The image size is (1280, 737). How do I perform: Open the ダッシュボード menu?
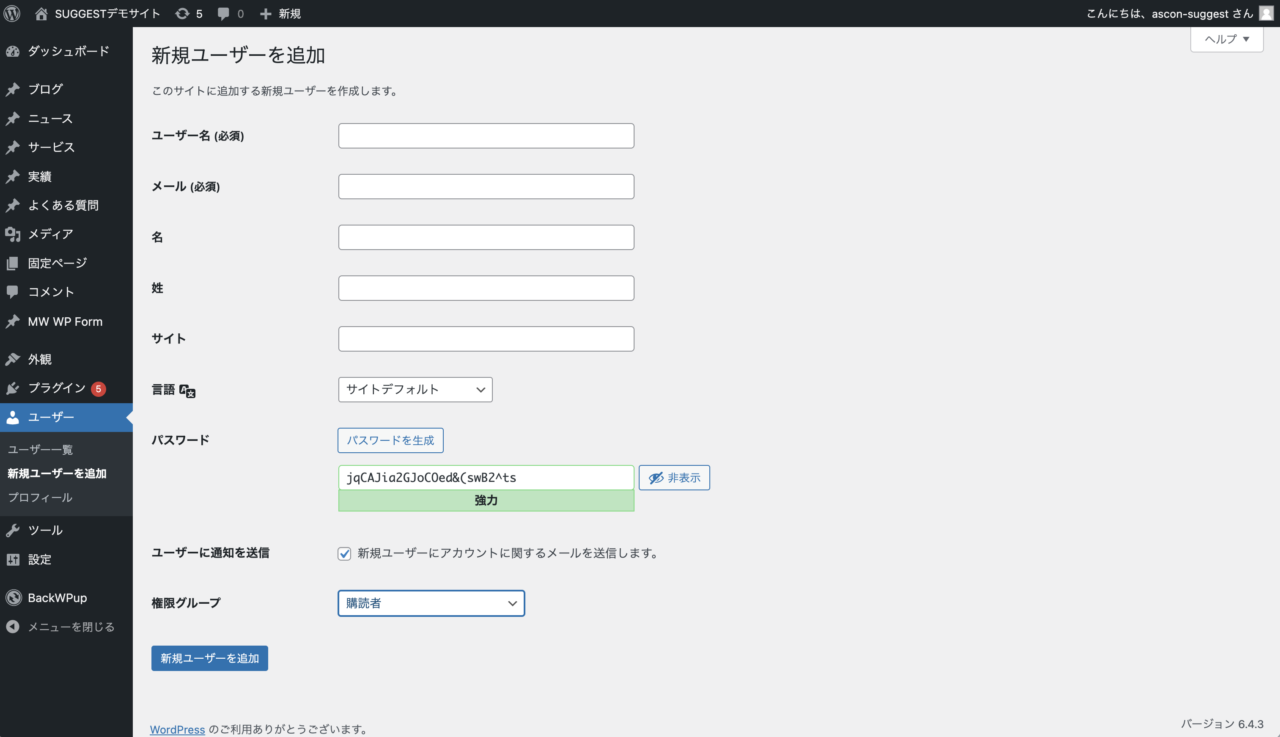point(66,51)
